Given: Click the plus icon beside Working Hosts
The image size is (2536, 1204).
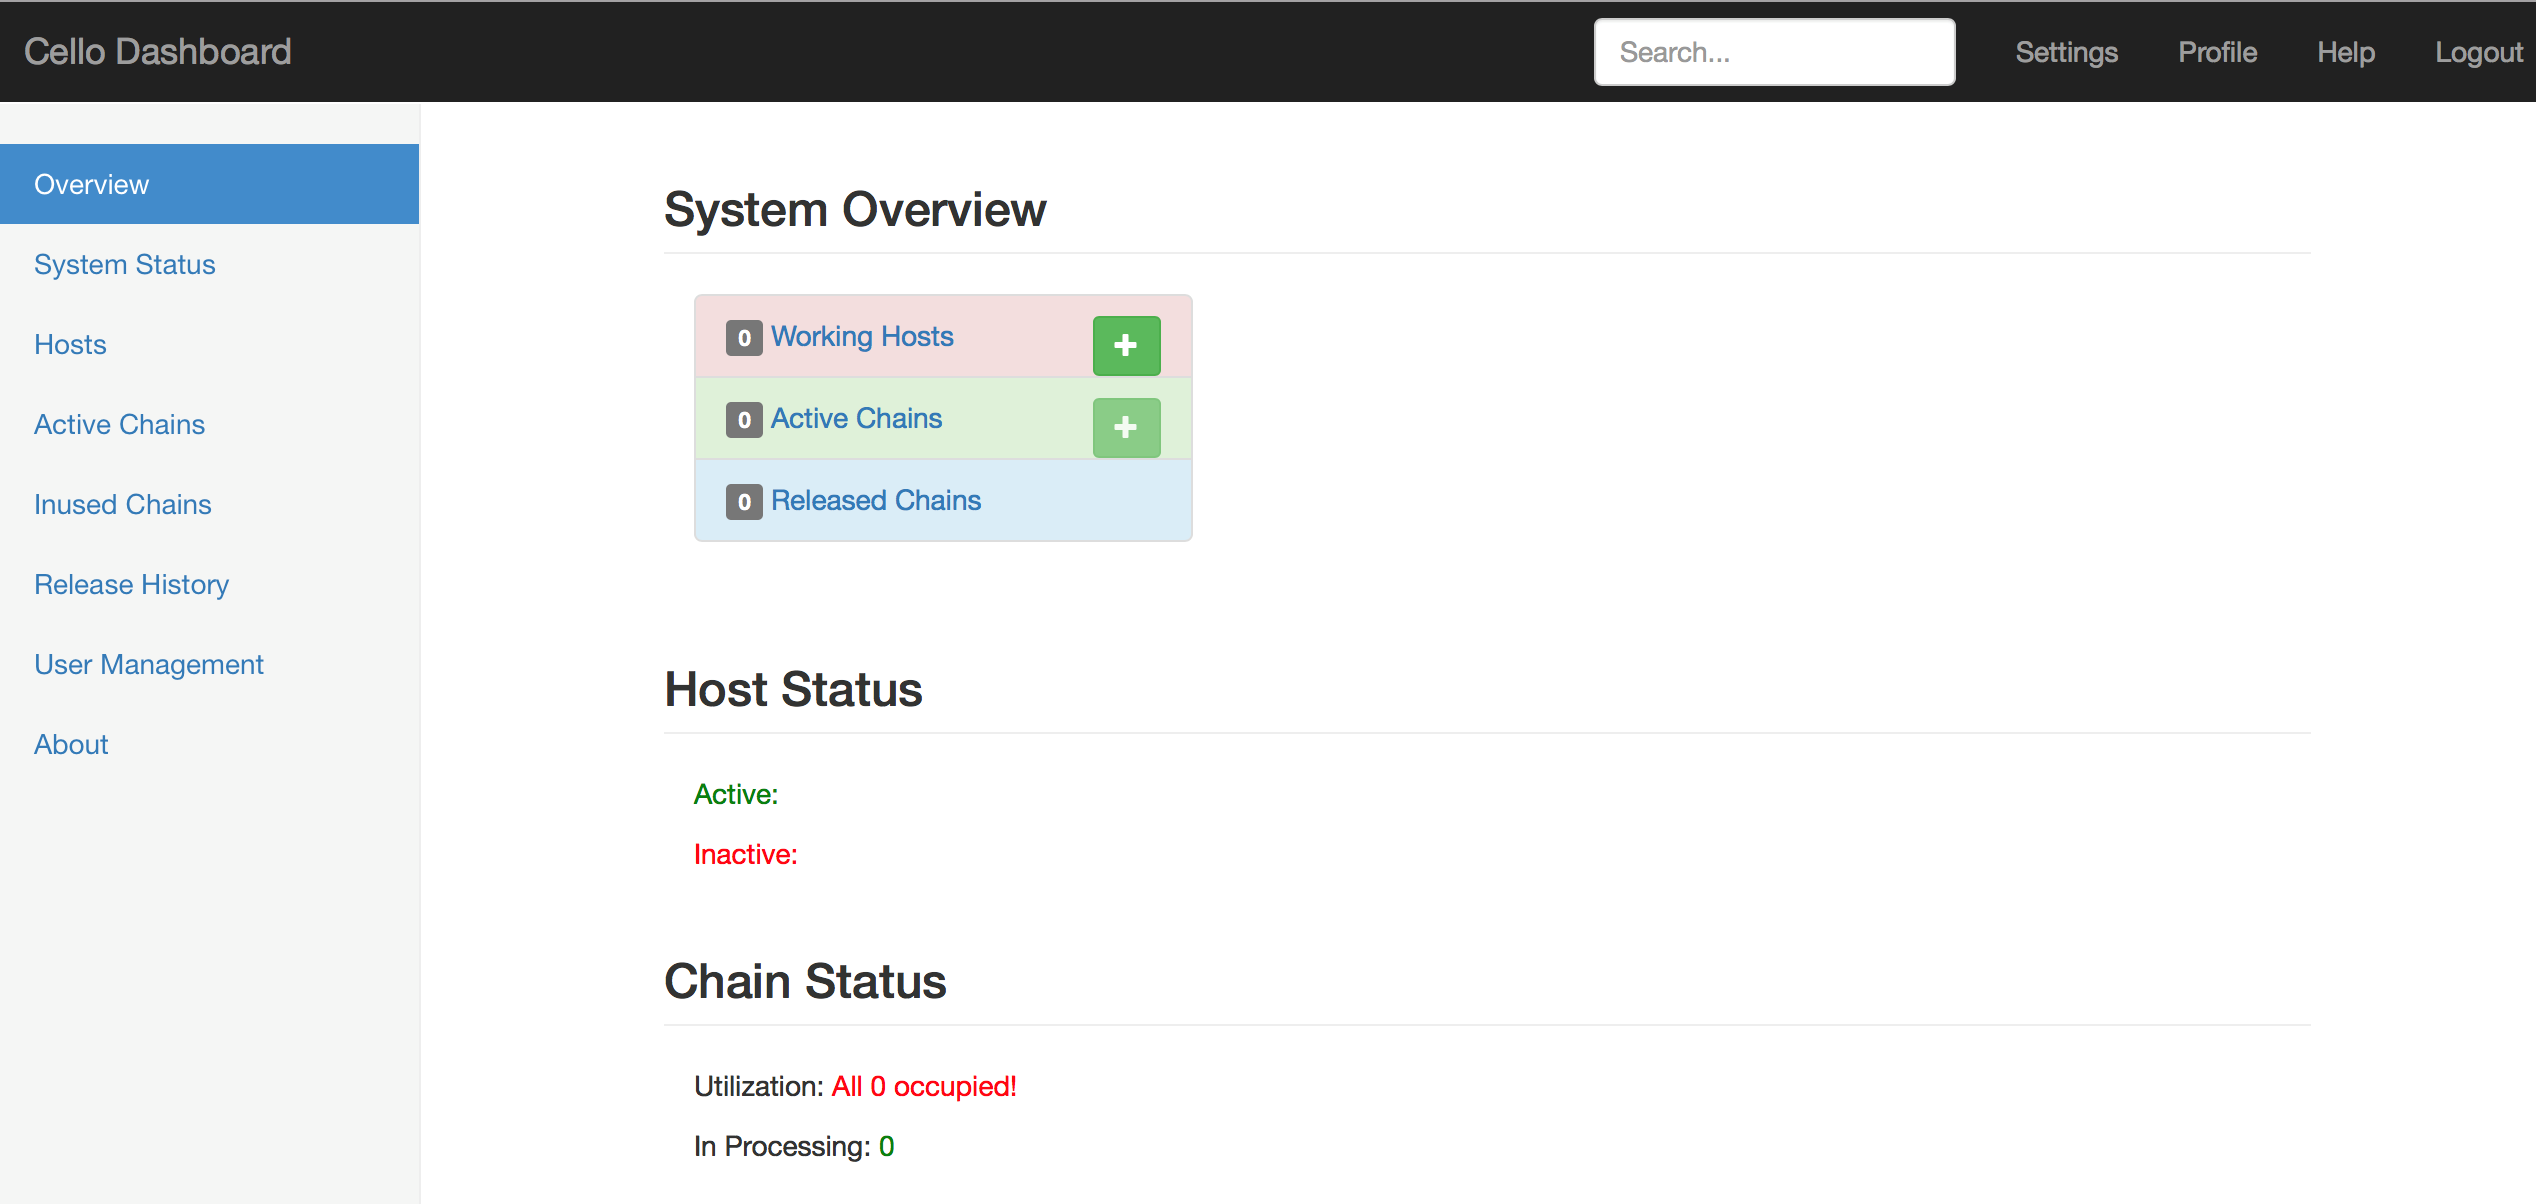Looking at the screenshot, I should click(x=1126, y=346).
